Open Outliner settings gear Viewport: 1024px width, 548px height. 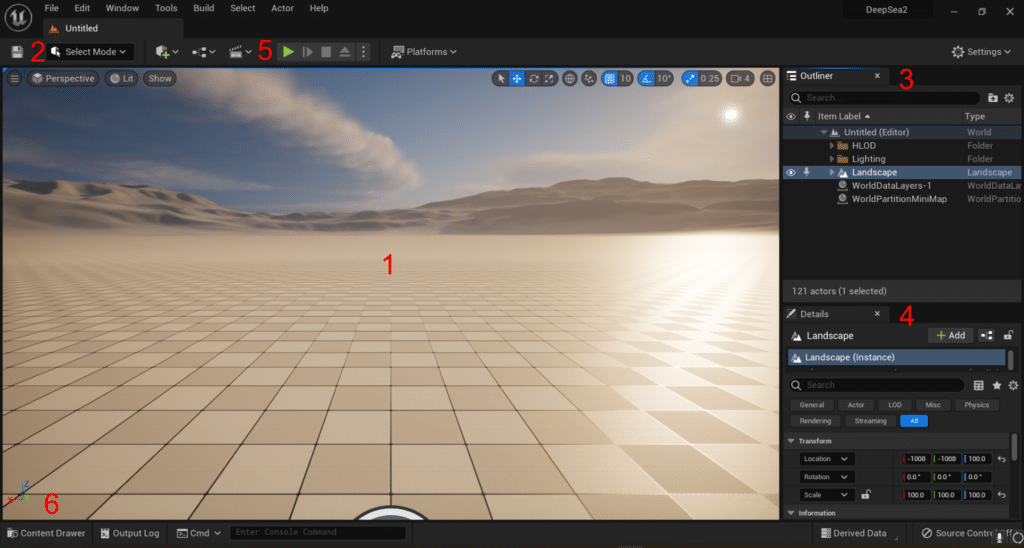1009,98
